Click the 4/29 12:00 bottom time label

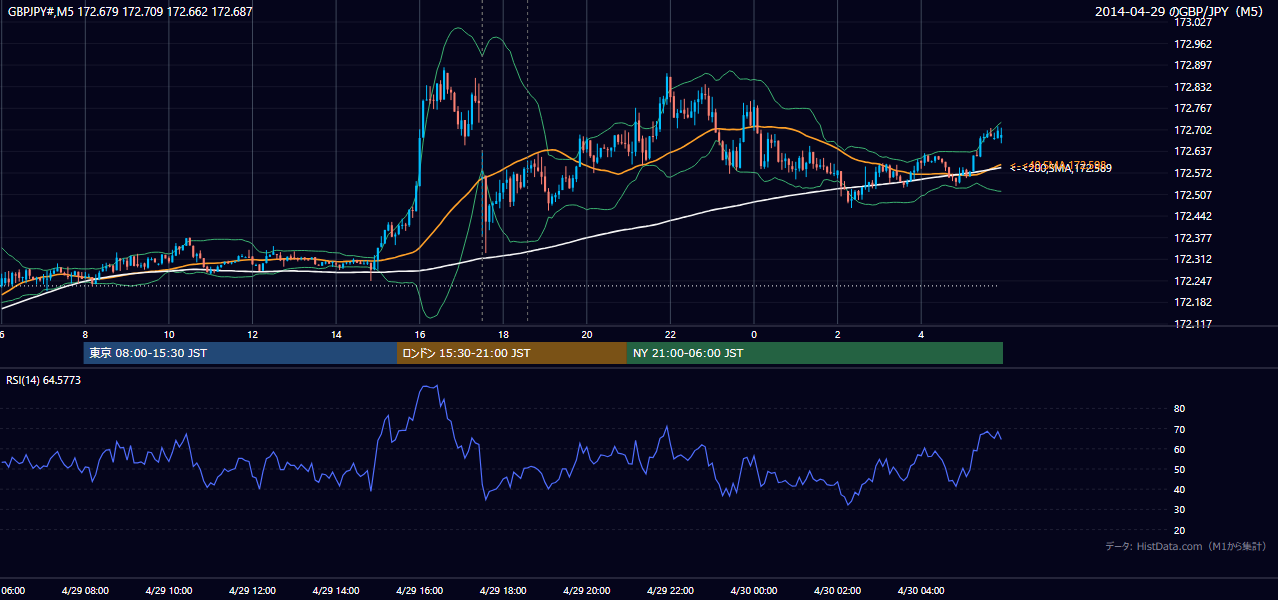pyautogui.click(x=252, y=591)
